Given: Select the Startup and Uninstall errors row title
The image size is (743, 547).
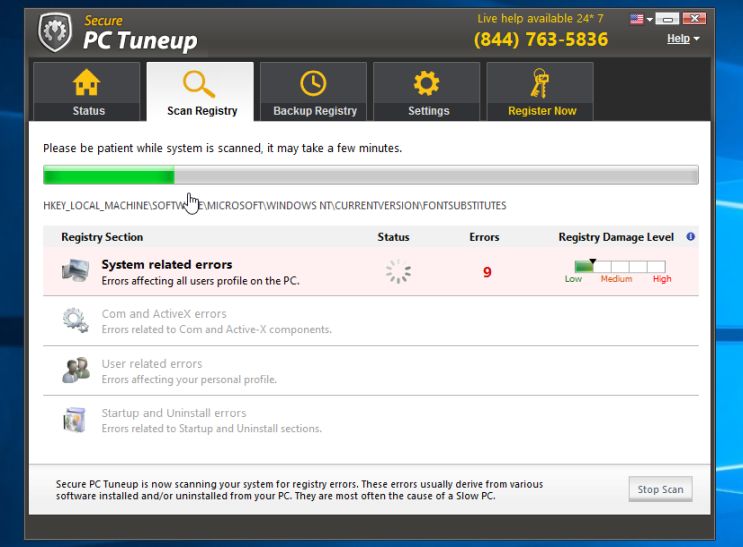Looking at the screenshot, I should pyautogui.click(x=174, y=413).
